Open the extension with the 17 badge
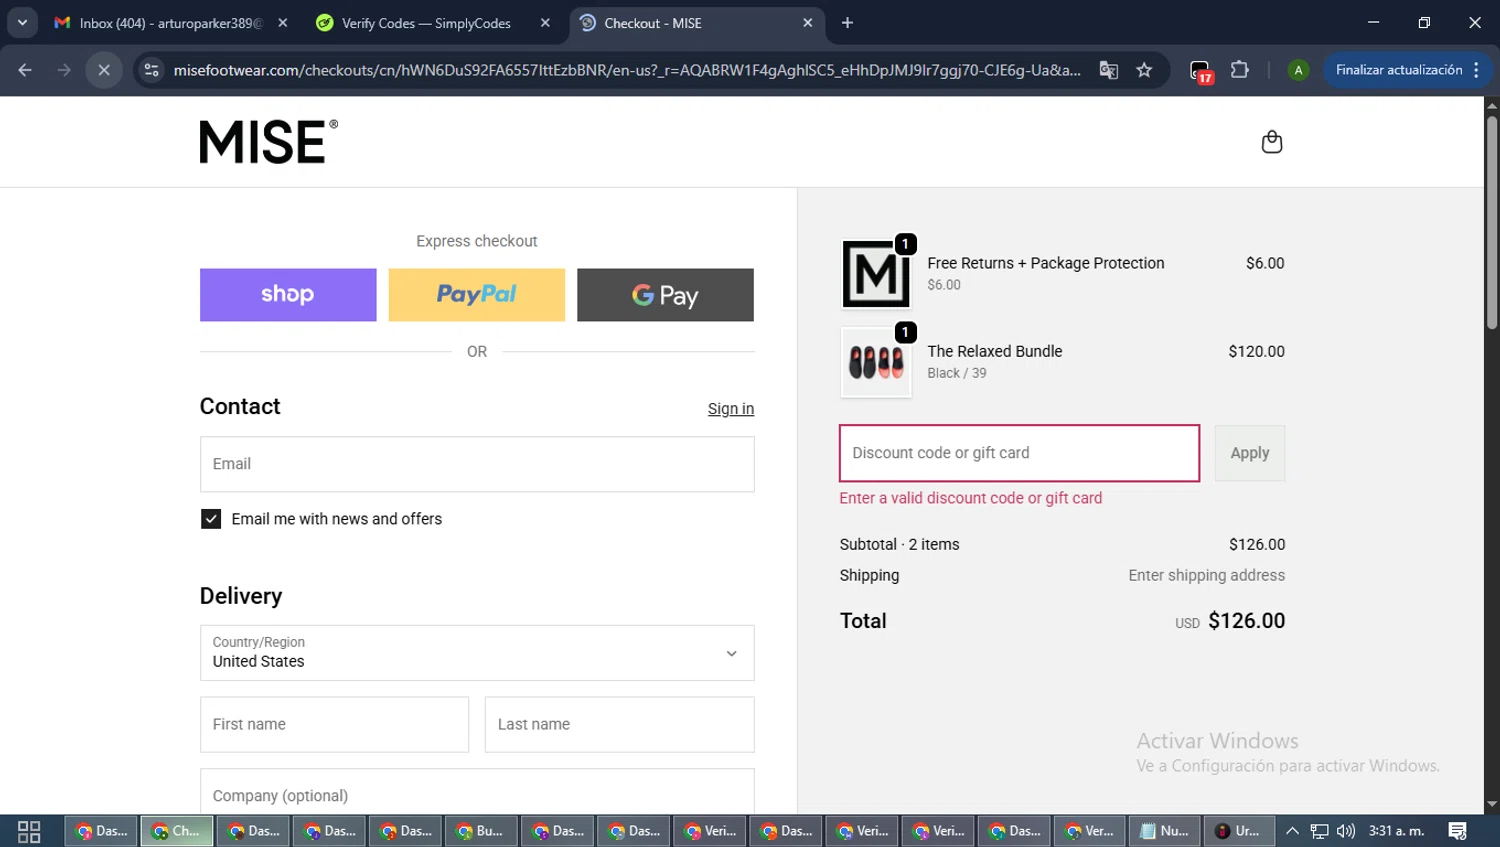This screenshot has height=847, width=1500. 1200,71
